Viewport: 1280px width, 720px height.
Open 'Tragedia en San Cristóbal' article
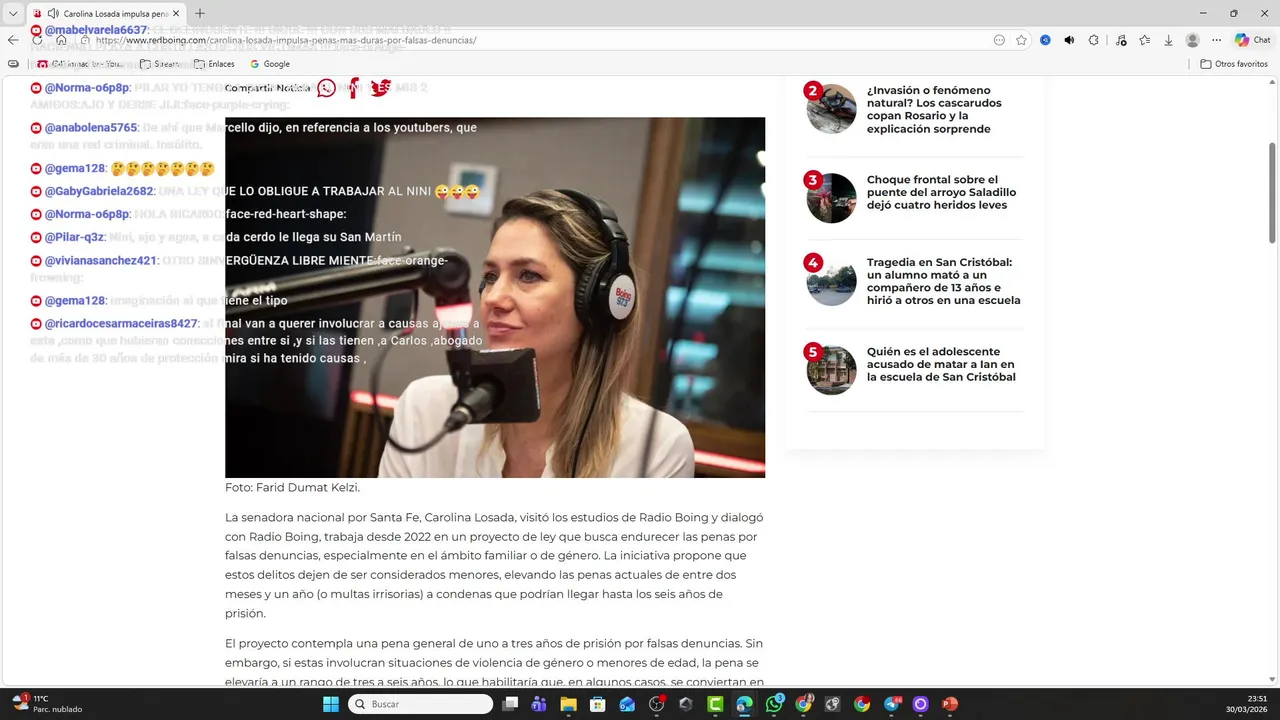point(943,281)
